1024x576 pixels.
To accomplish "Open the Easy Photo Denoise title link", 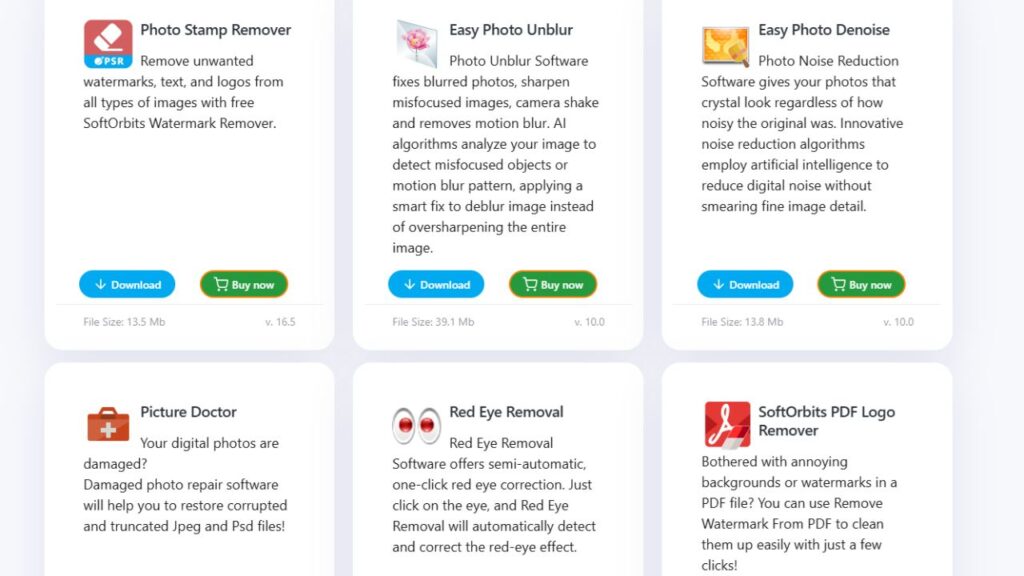I will point(824,30).
